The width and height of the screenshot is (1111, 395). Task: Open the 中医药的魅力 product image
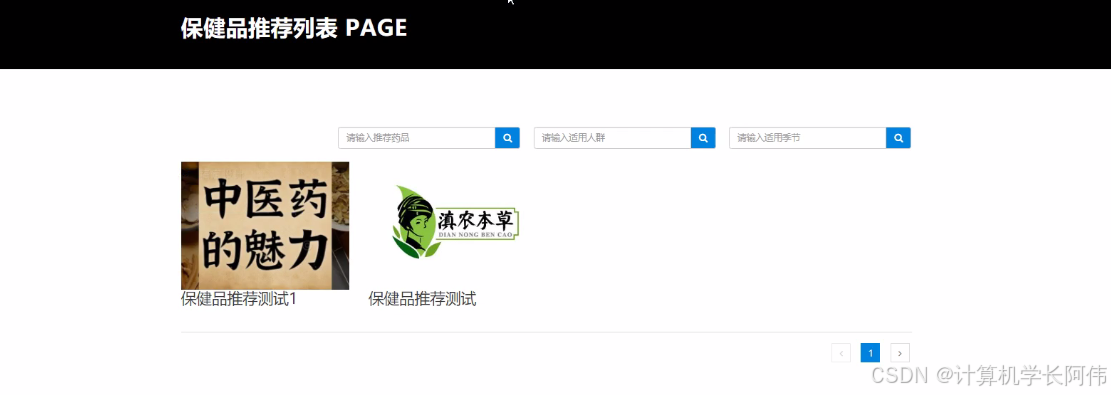[265, 226]
